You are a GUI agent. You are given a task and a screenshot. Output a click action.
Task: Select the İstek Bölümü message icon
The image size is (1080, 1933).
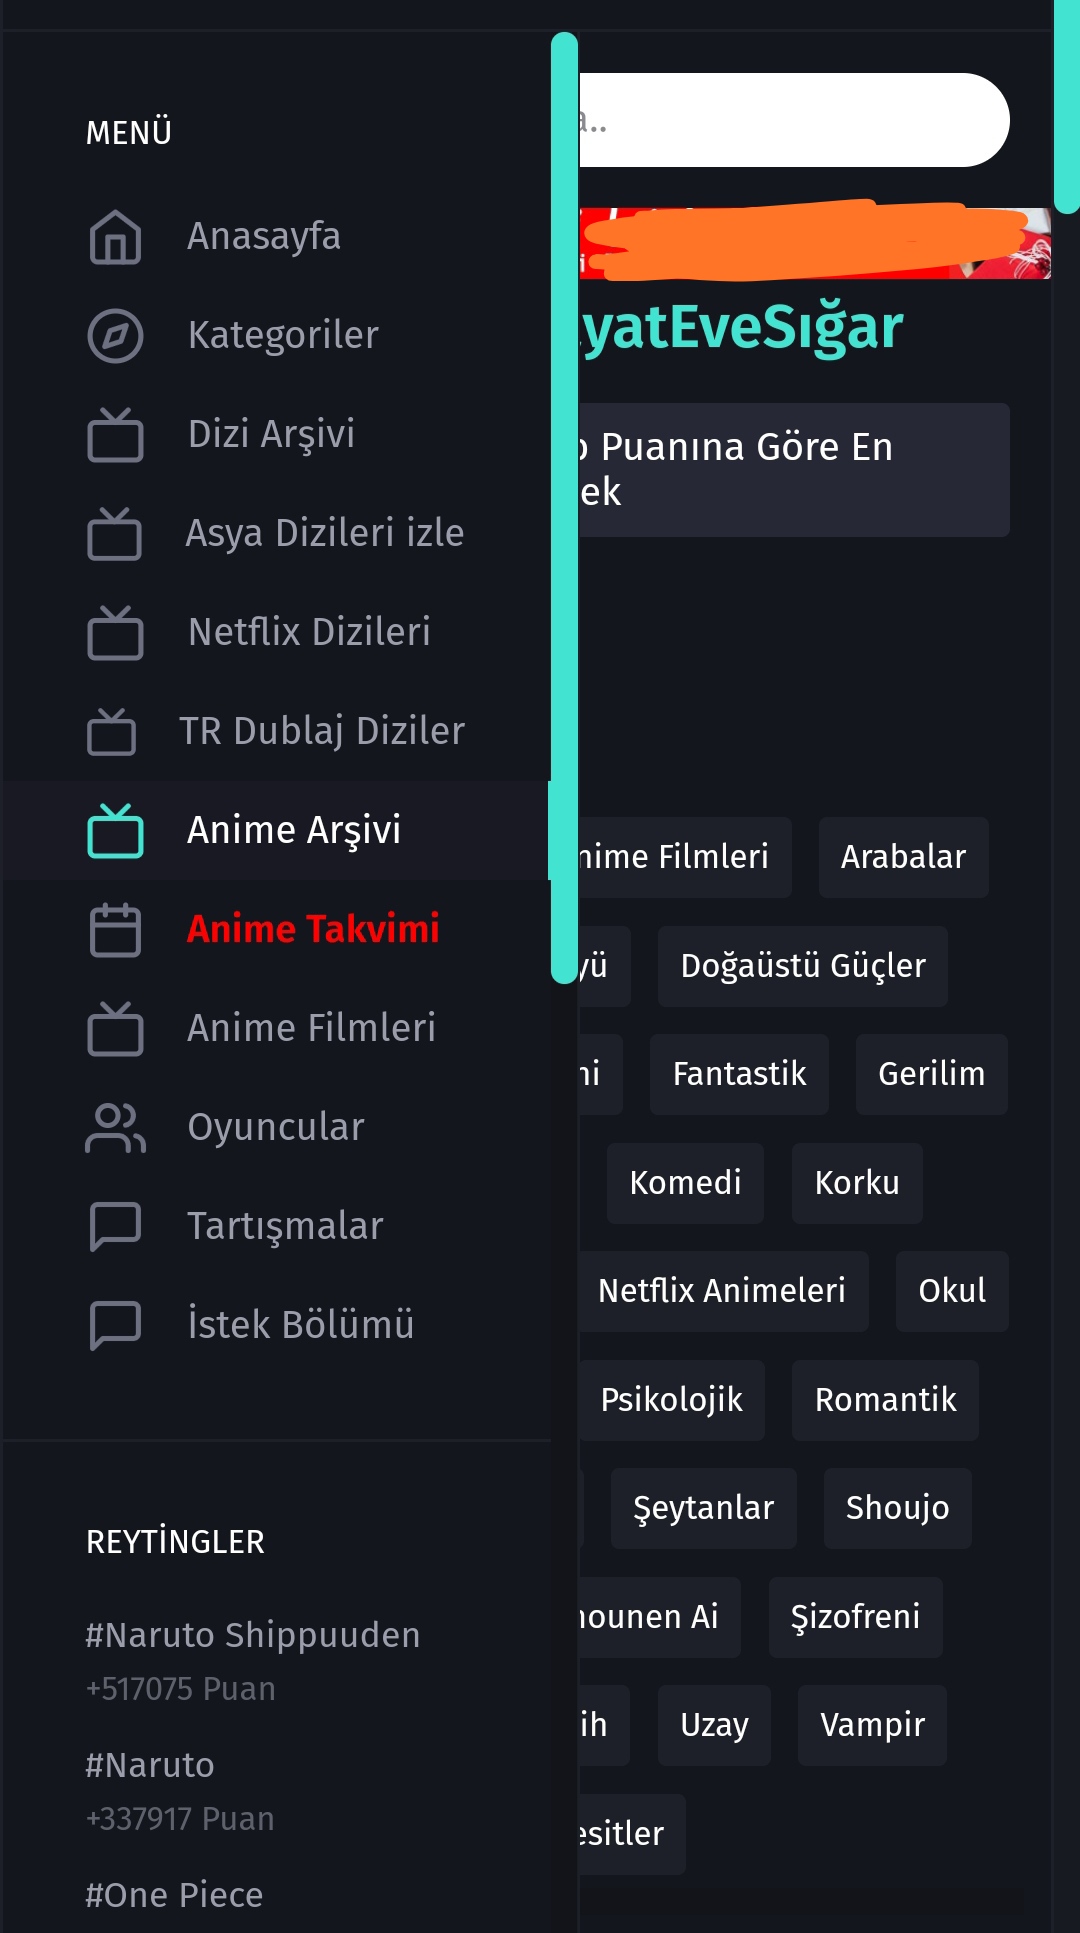[115, 1326]
